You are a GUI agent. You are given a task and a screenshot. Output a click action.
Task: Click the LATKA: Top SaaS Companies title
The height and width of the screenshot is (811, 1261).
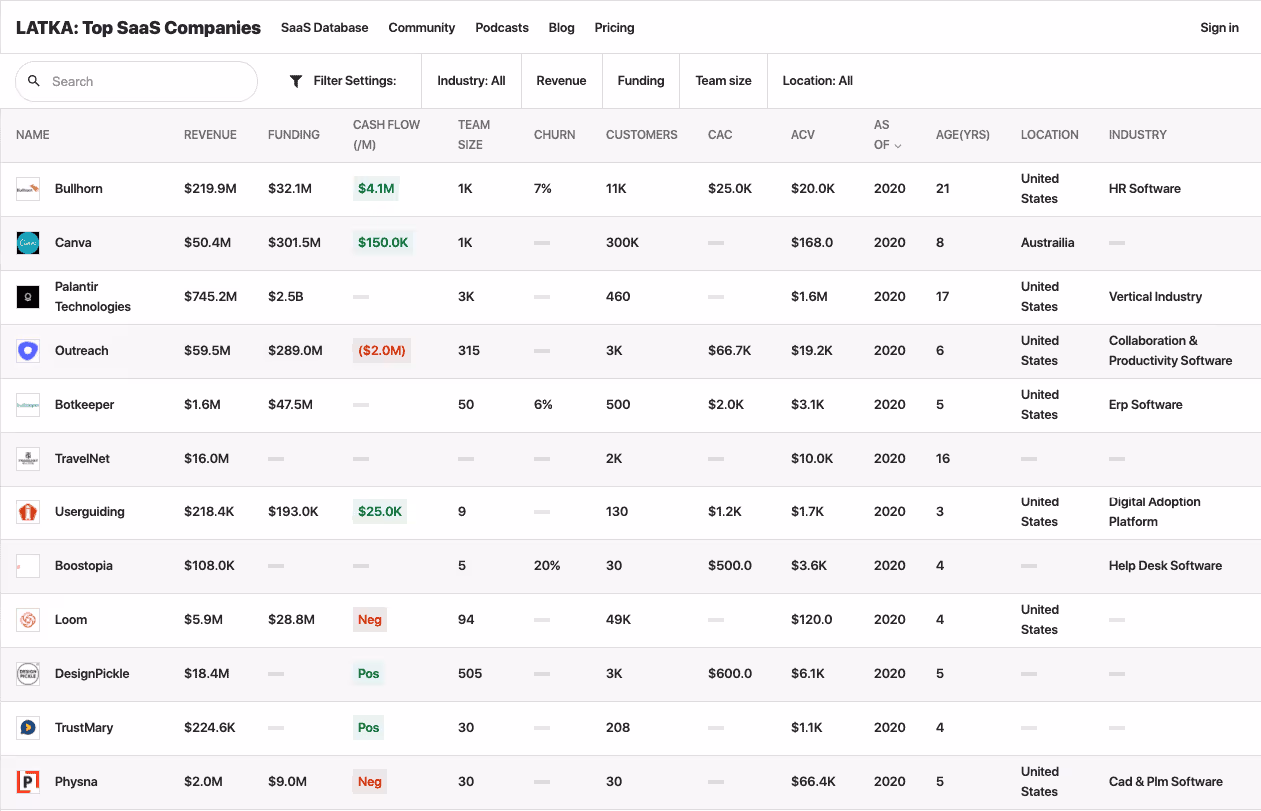(x=138, y=28)
